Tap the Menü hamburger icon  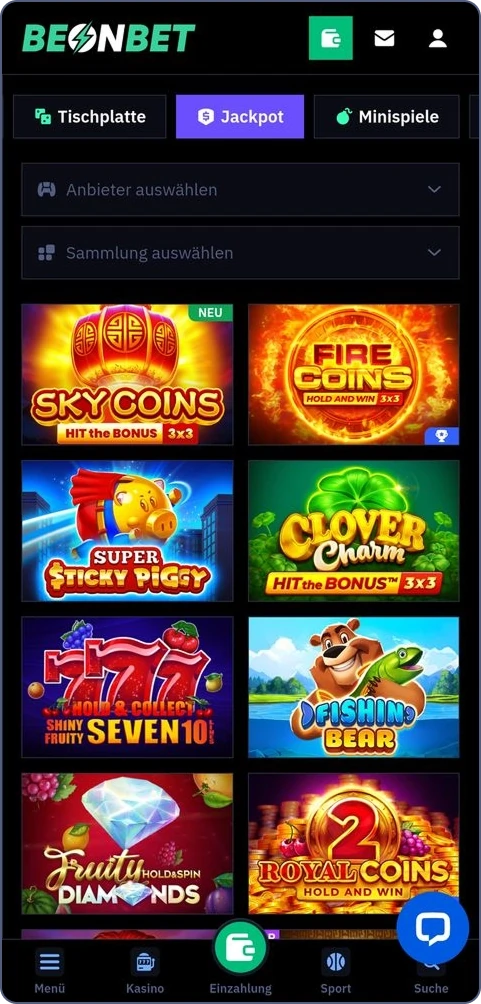click(50, 962)
